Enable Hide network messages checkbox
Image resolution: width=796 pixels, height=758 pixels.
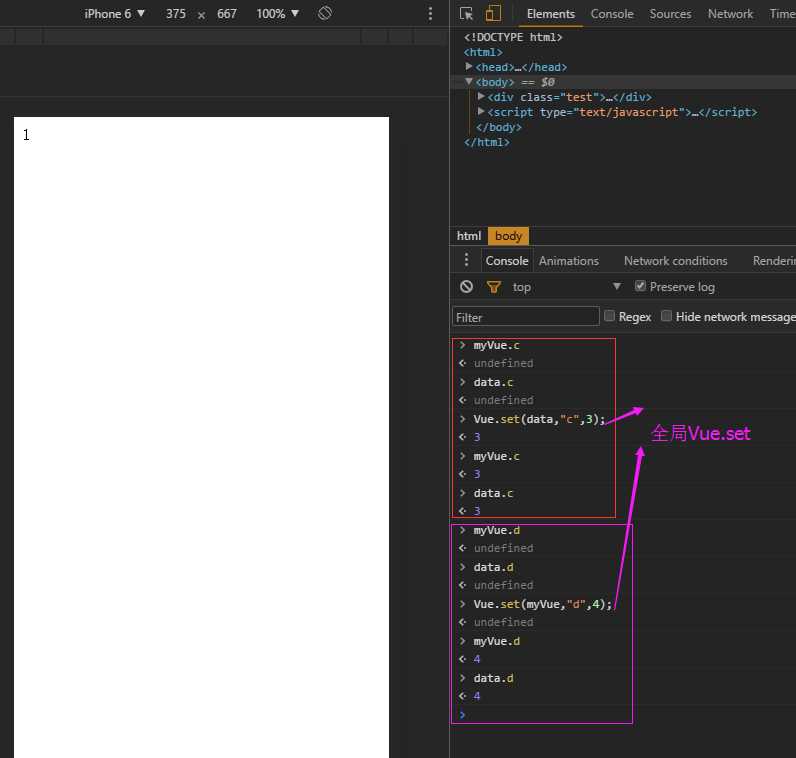[666, 316]
